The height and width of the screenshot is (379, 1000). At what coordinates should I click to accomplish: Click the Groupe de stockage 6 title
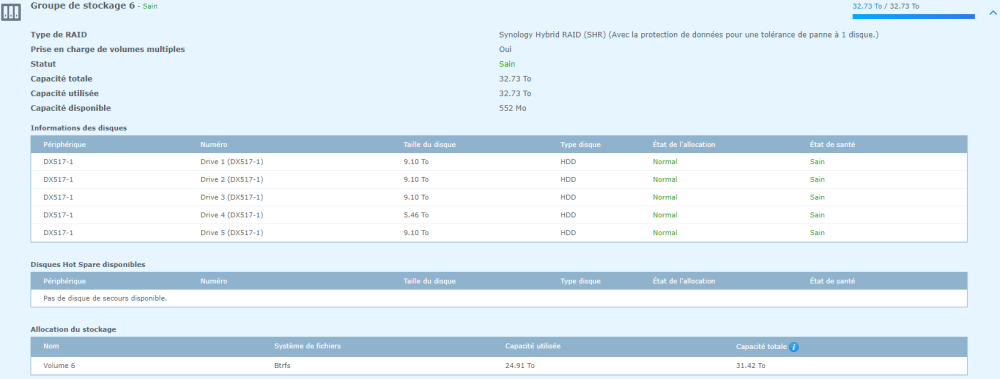tap(82, 5)
